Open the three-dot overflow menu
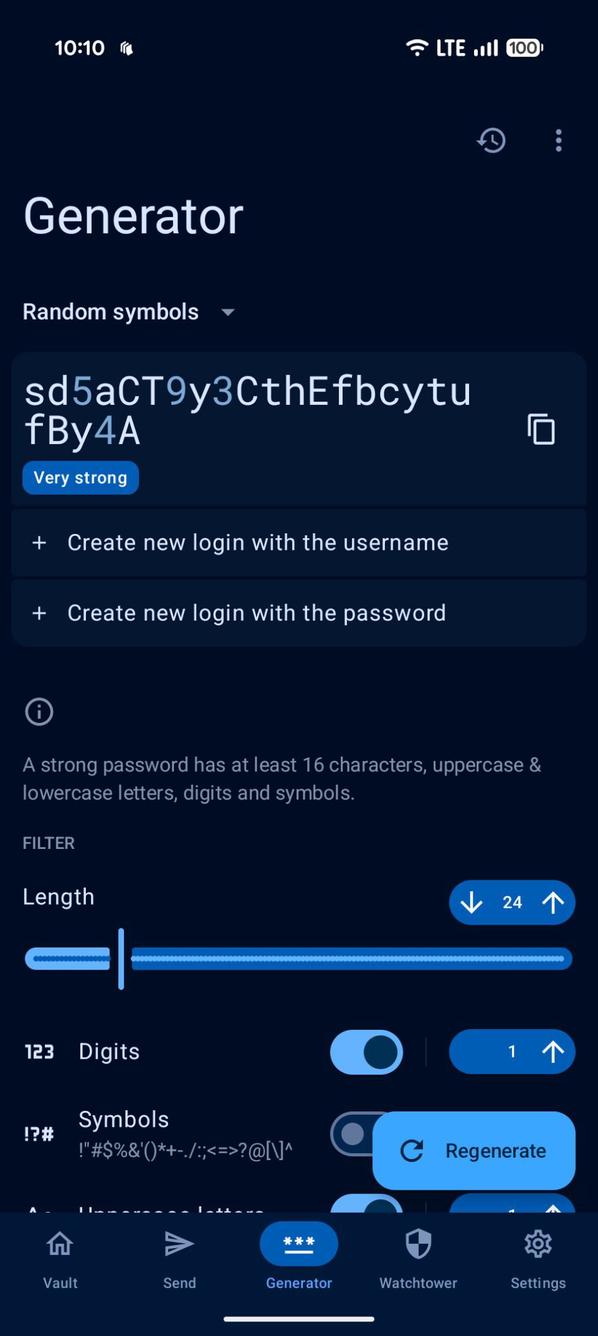 [x=558, y=141]
